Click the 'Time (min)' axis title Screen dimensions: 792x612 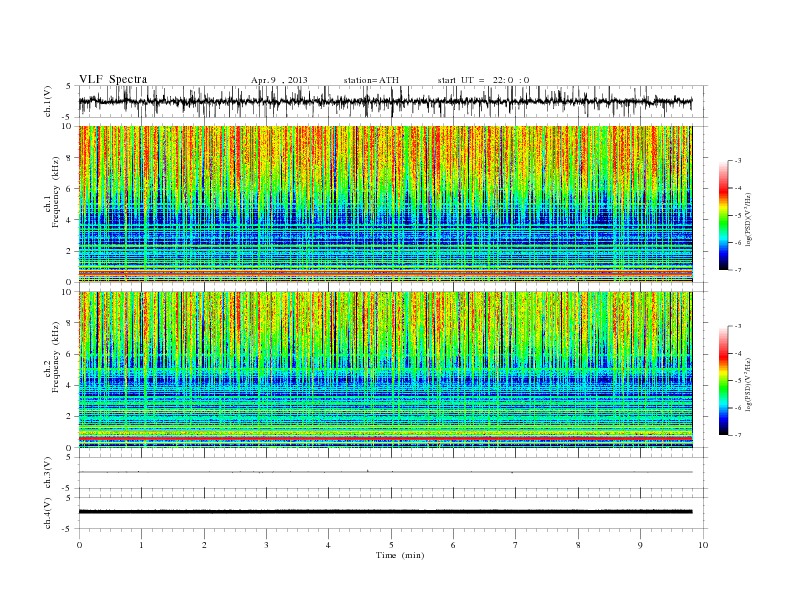click(x=400, y=555)
